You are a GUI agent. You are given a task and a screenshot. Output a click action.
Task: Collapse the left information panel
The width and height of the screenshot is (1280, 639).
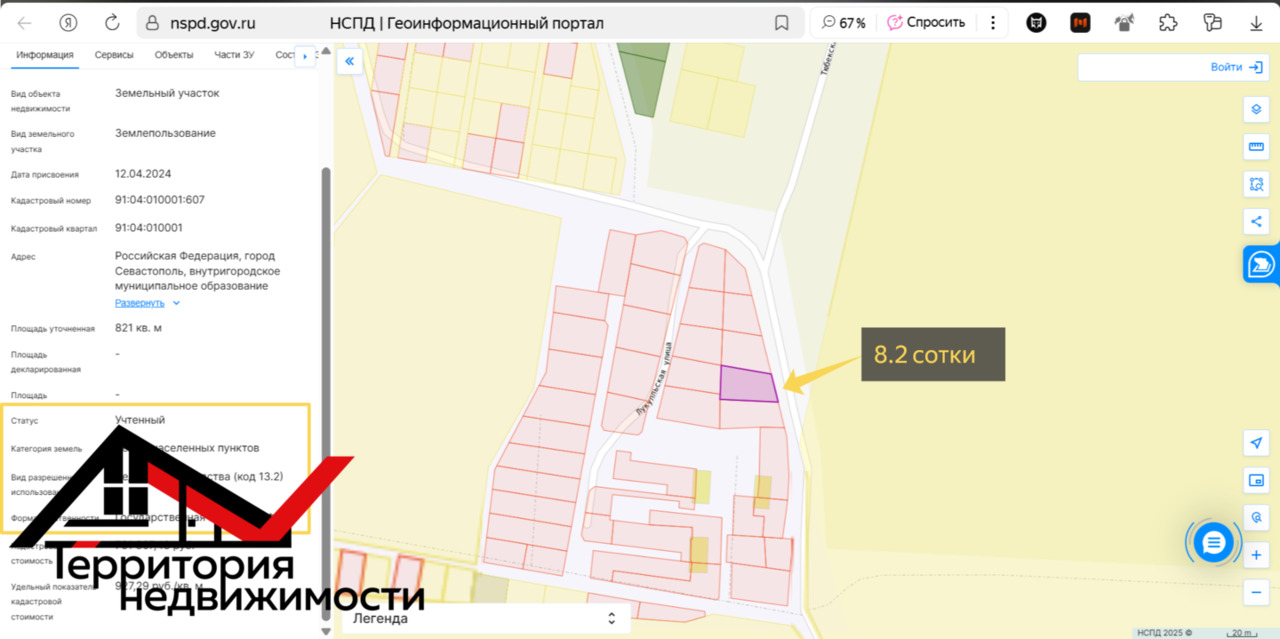[350, 62]
